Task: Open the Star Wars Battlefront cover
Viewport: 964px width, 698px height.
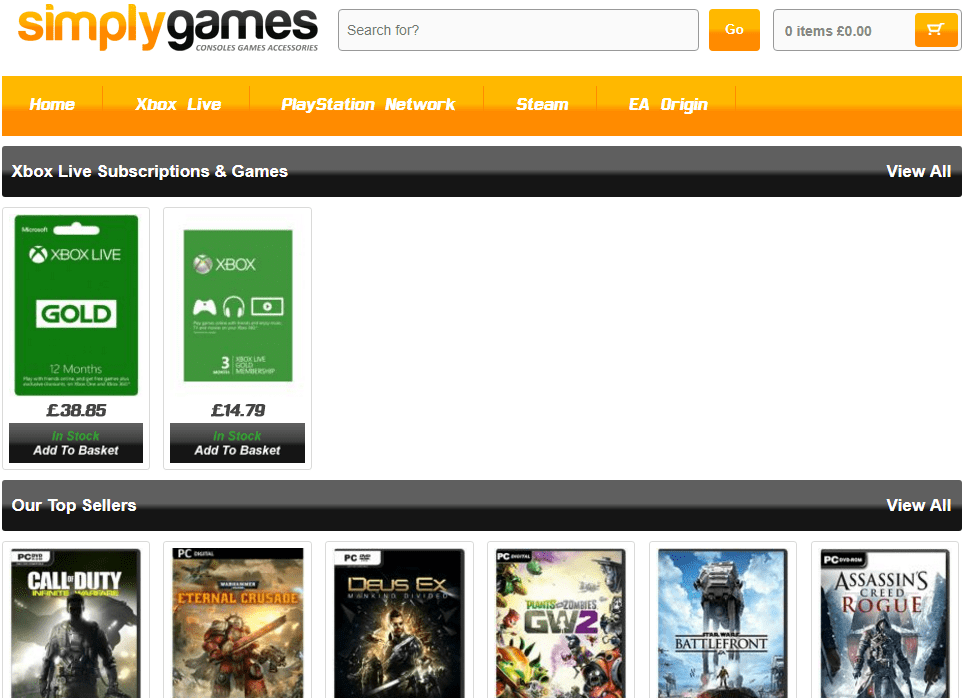Action: (x=722, y=624)
